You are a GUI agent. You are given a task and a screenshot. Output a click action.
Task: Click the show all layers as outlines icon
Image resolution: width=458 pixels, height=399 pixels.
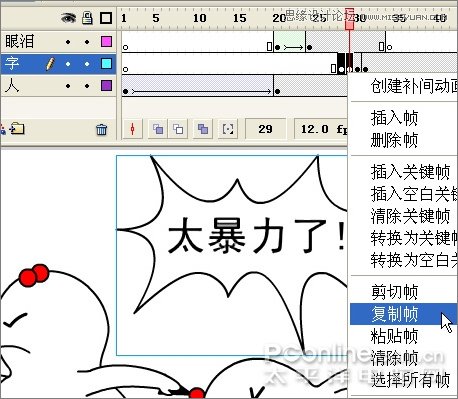[x=106, y=18]
